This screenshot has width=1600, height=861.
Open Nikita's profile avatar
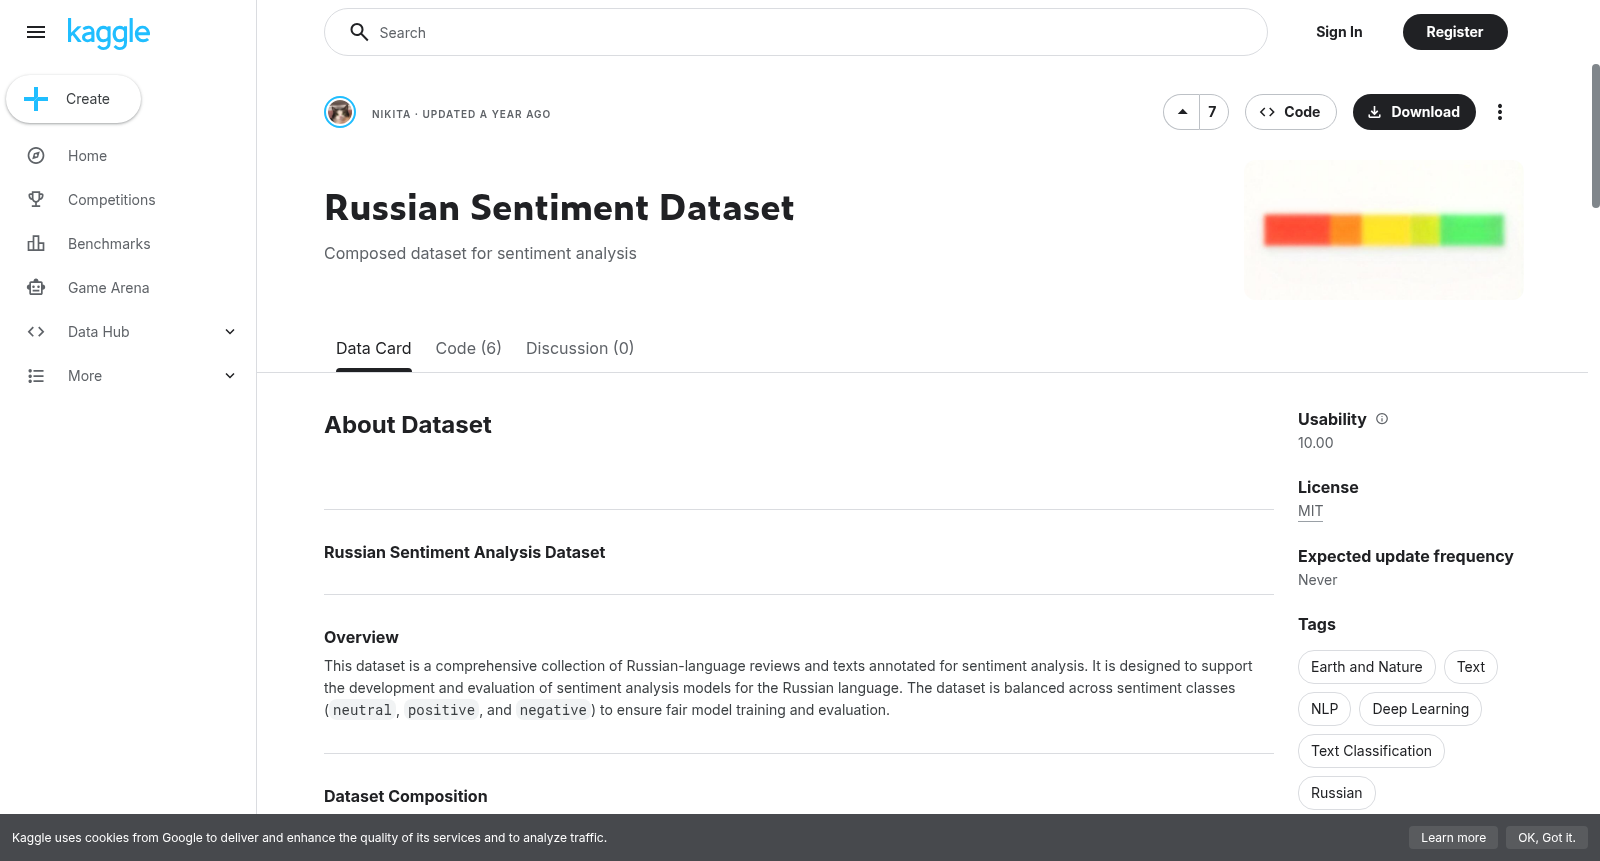pyautogui.click(x=340, y=112)
